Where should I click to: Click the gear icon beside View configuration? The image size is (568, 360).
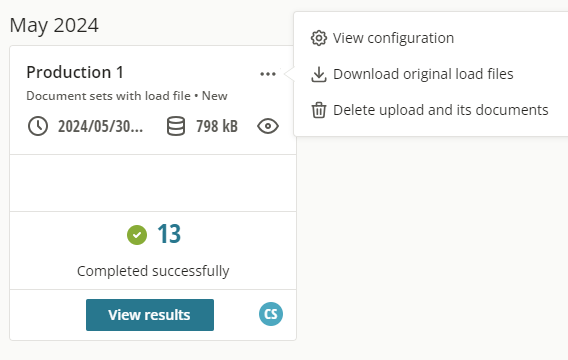coord(319,38)
